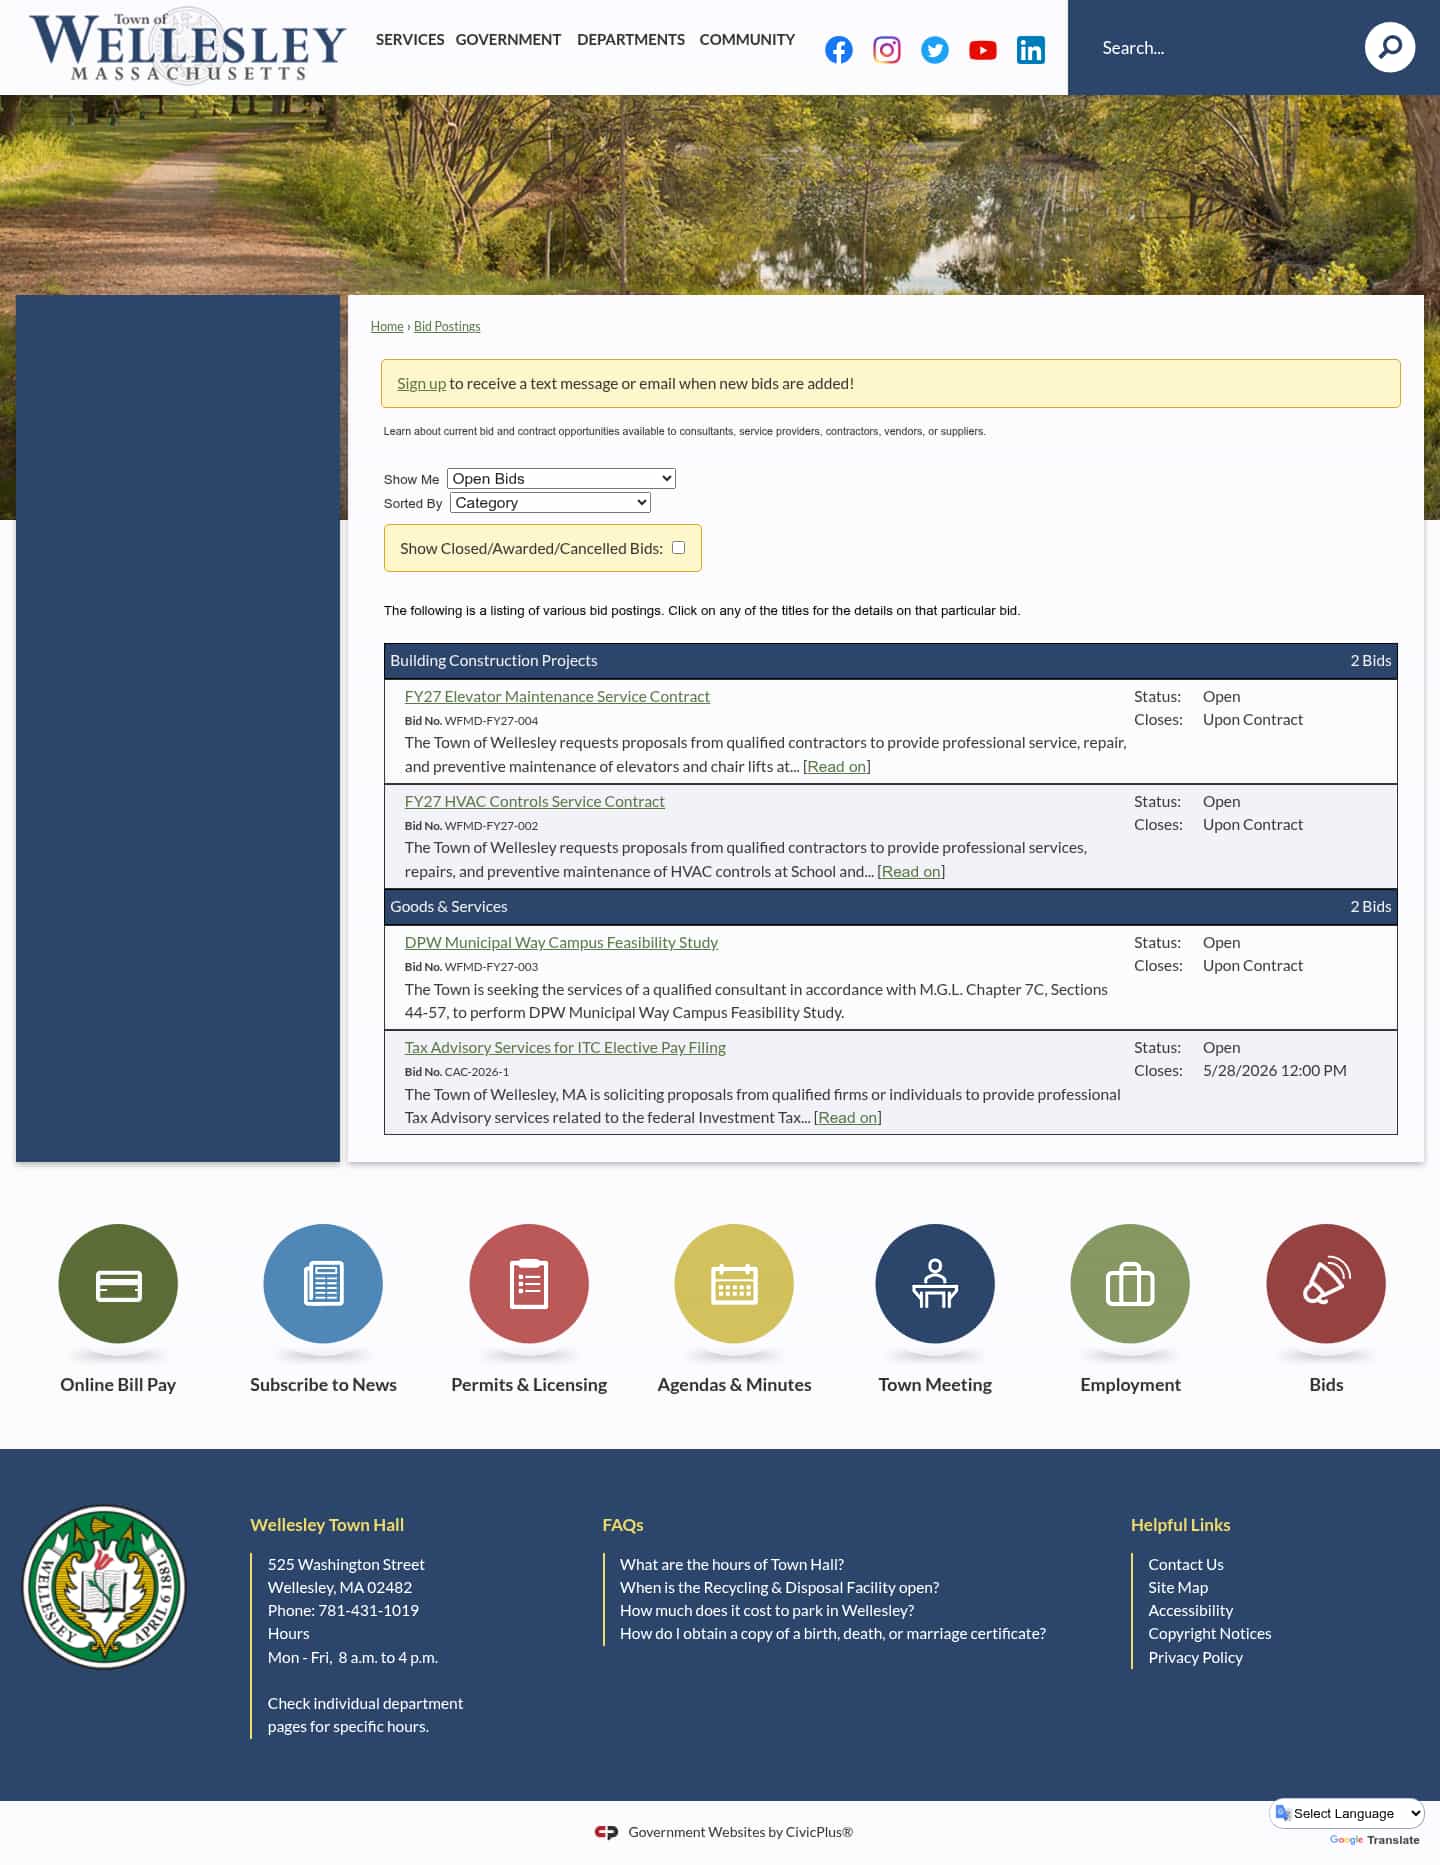Open the Departments menu
Image resolution: width=1440 pixels, height=1865 pixels.
pyautogui.click(x=631, y=40)
